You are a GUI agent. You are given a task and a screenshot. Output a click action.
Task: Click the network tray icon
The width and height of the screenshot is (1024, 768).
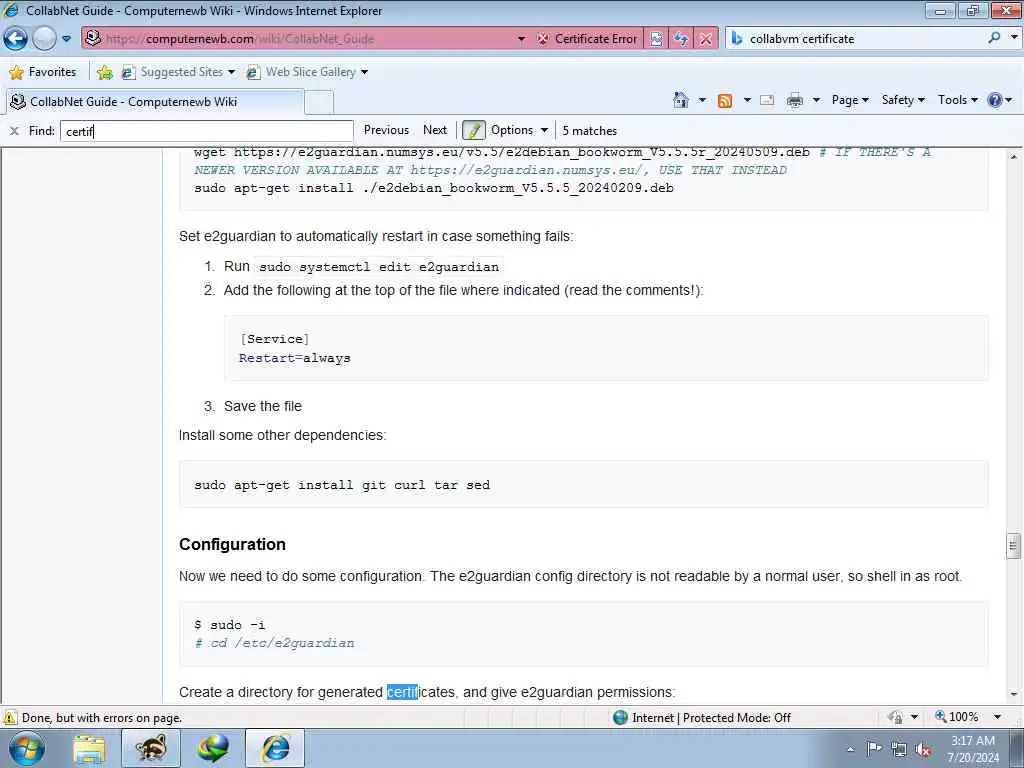click(x=899, y=749)
